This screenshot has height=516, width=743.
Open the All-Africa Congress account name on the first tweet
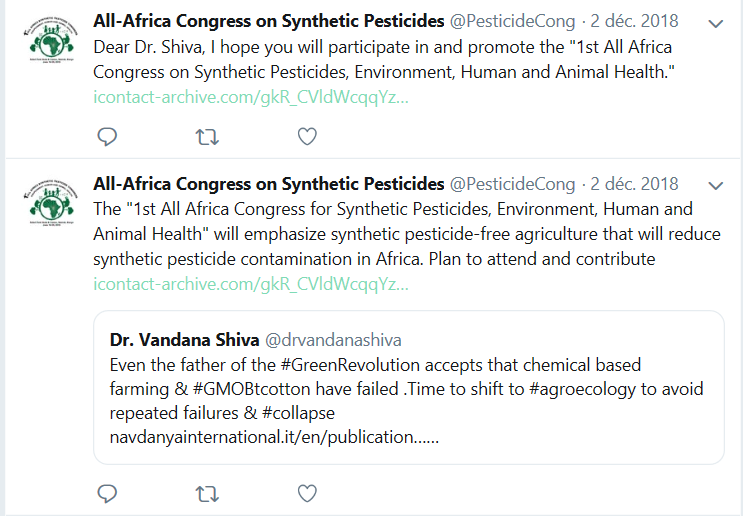269,21
